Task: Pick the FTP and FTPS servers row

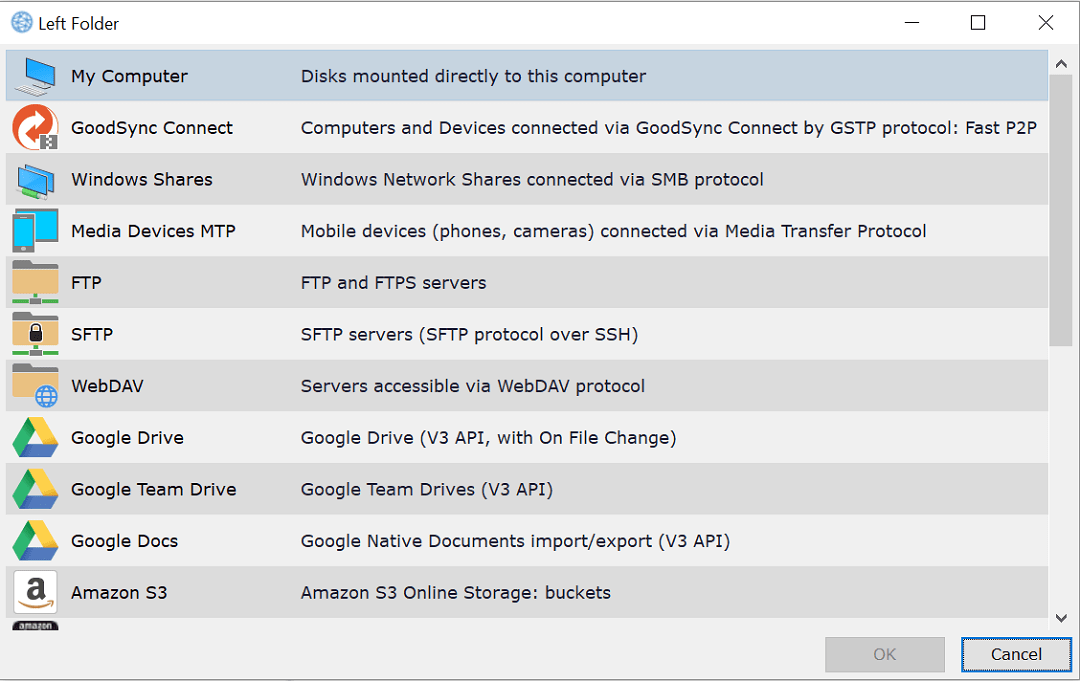Action: 393,283
